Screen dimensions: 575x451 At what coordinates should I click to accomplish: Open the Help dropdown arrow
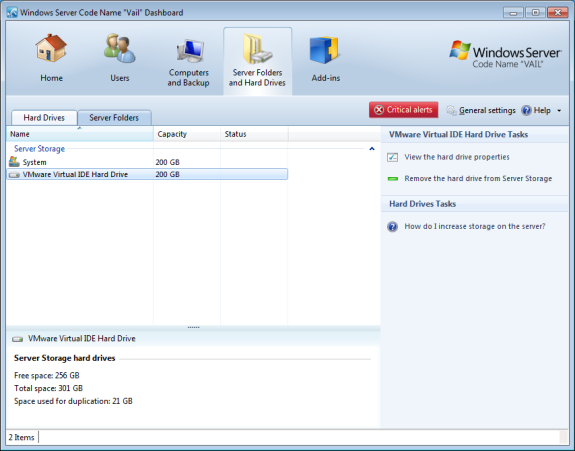(559, 111)
